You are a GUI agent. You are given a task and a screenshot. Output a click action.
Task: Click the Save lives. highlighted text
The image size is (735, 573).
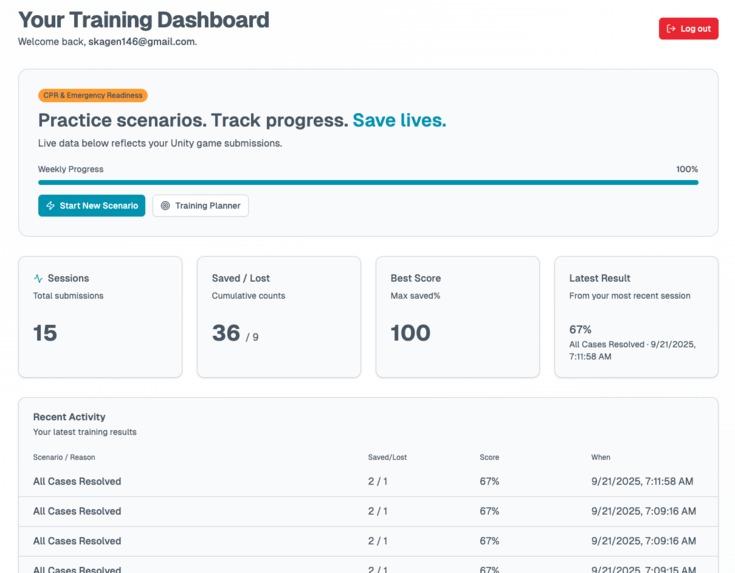(399, 120)
